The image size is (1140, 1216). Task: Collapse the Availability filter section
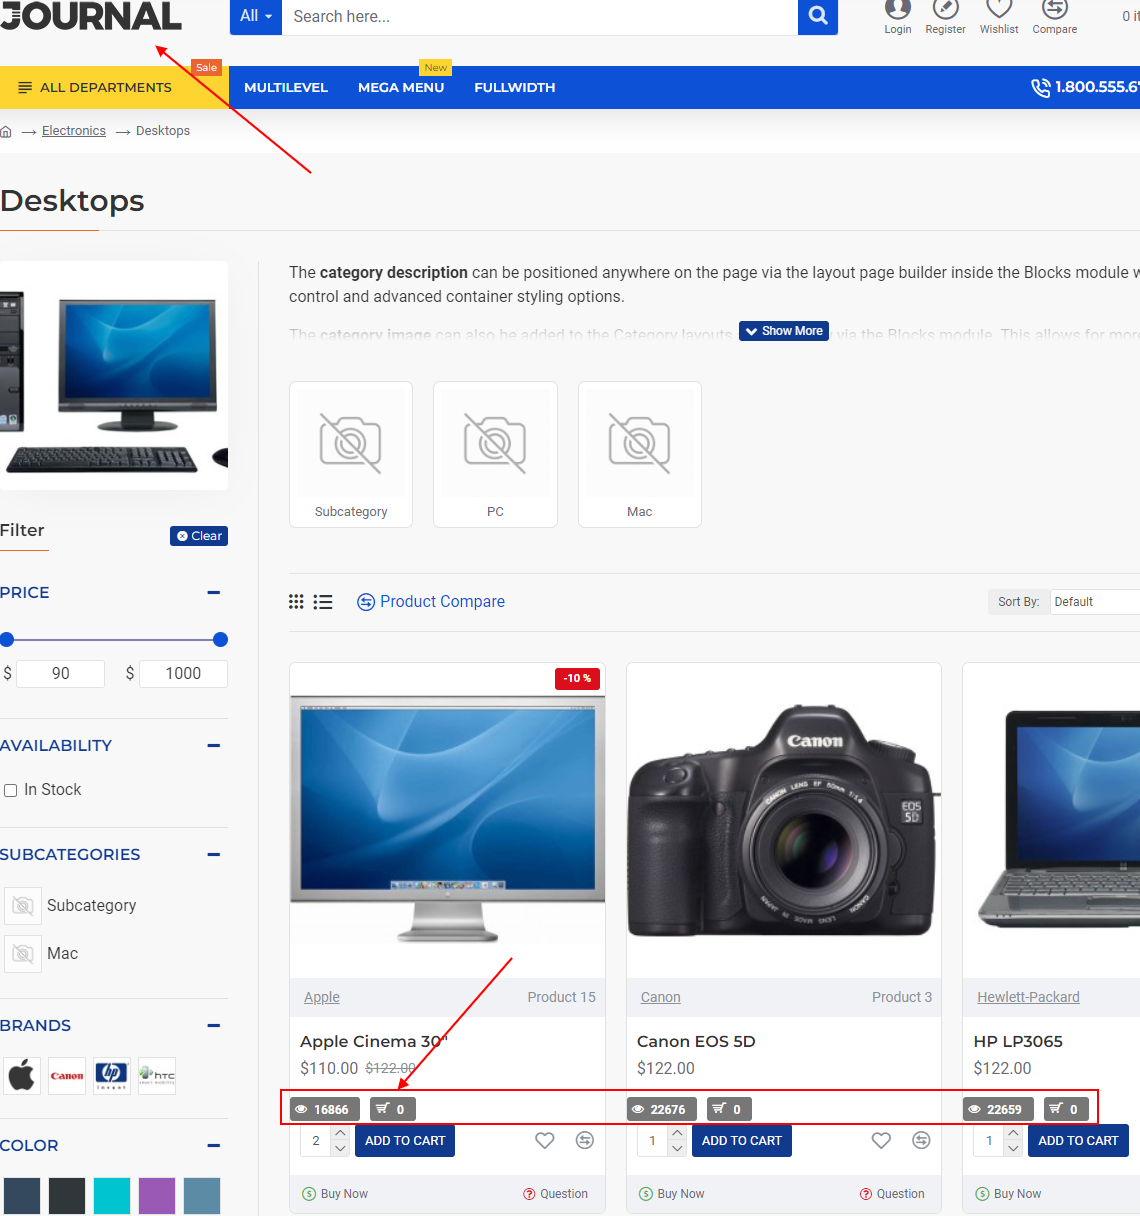[213, 745]
